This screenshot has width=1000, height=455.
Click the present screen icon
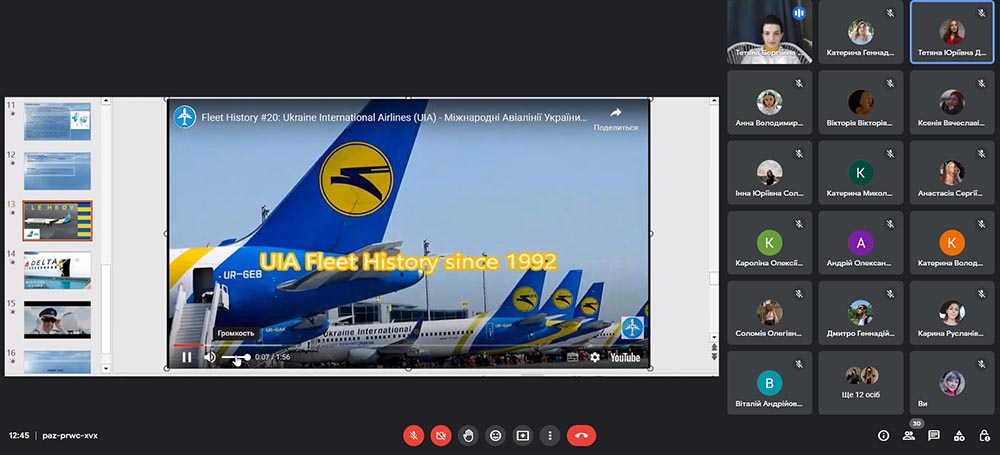[x=522, y=436]
